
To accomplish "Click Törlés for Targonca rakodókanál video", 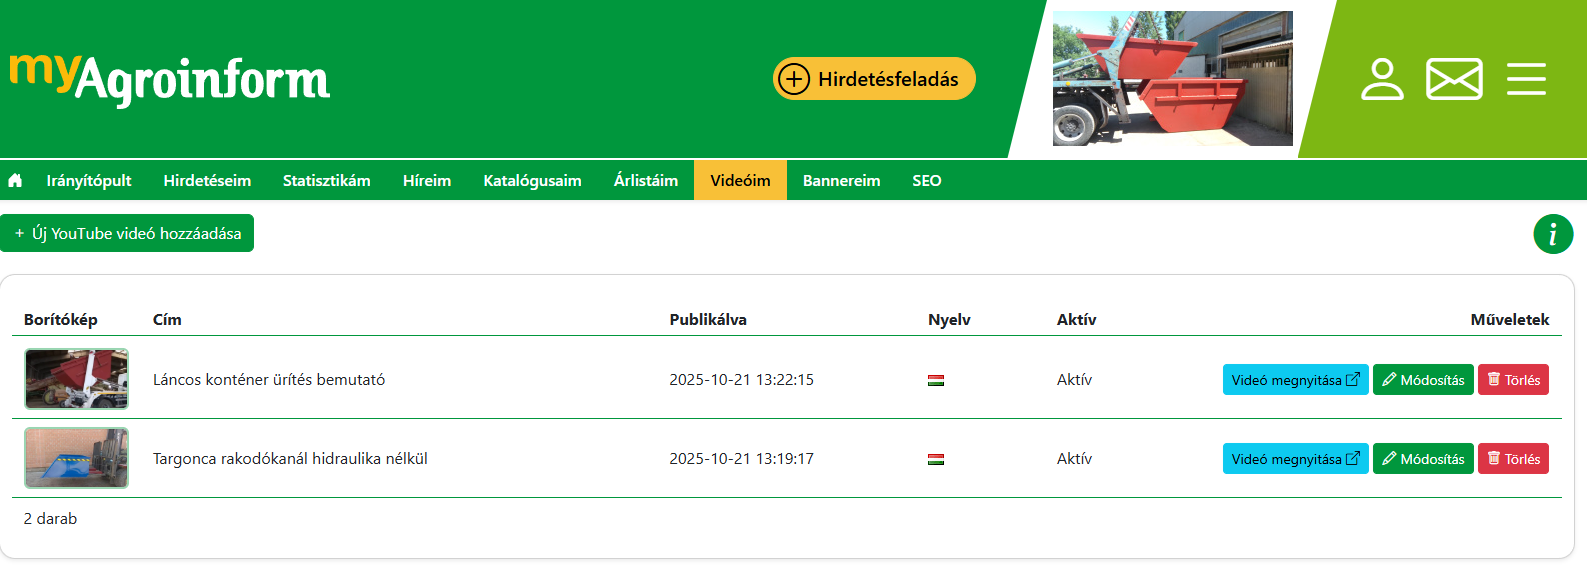I will pos(1513,459).
